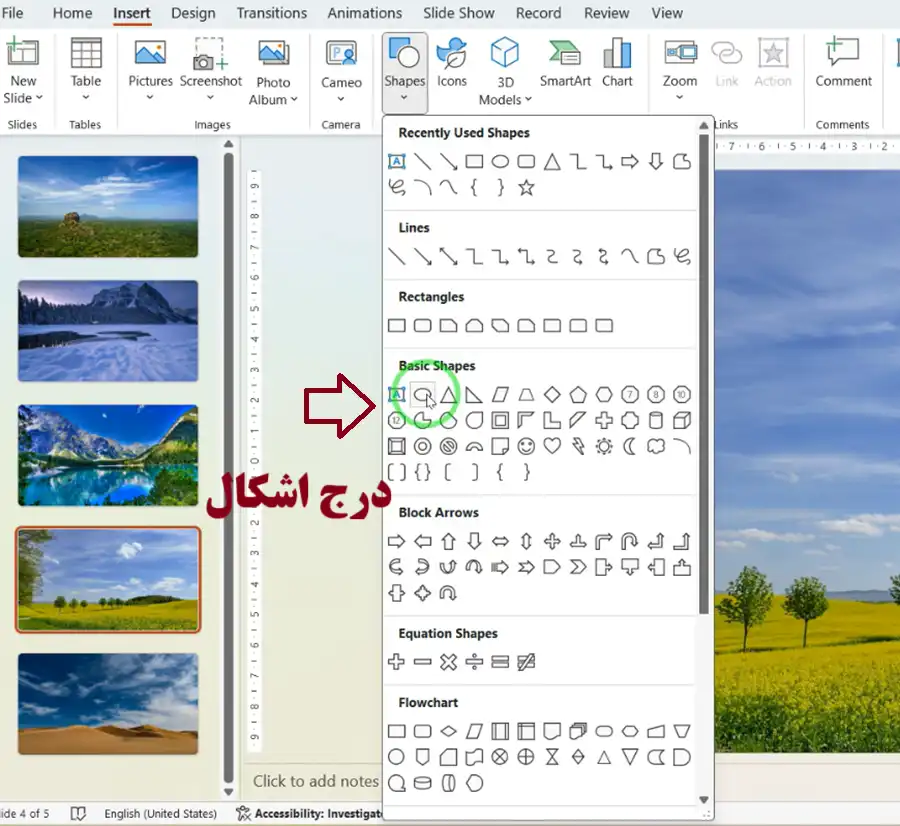Viewport: 900px width, 826px height.
Task: Pick the Cube shape in Basic Shapes
Action: [x=682, y=420]
